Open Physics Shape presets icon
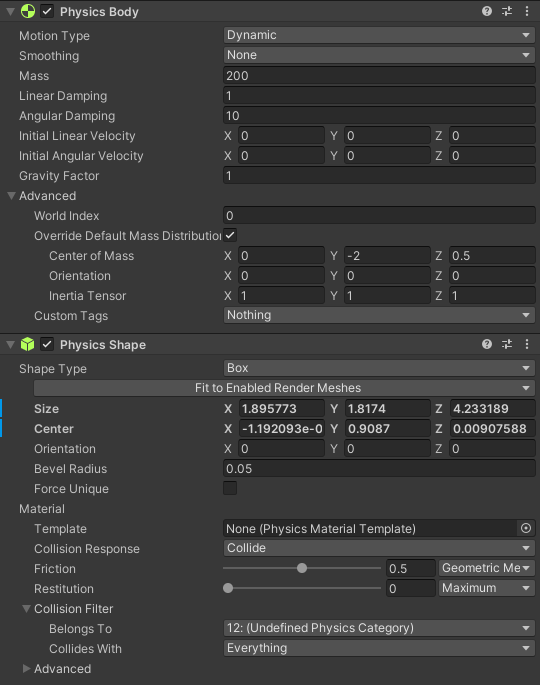540x685 pixels. click(x=507, y=344)
